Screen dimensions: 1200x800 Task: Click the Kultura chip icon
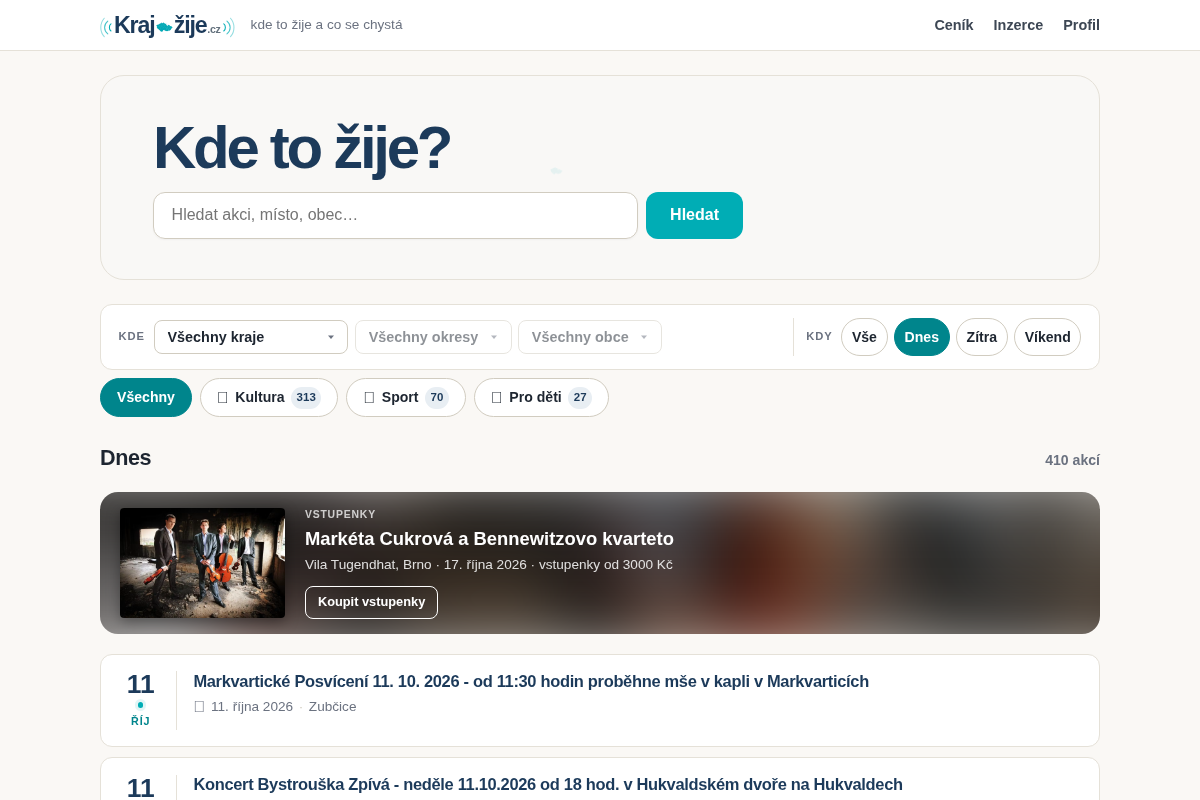coord(222,397)
